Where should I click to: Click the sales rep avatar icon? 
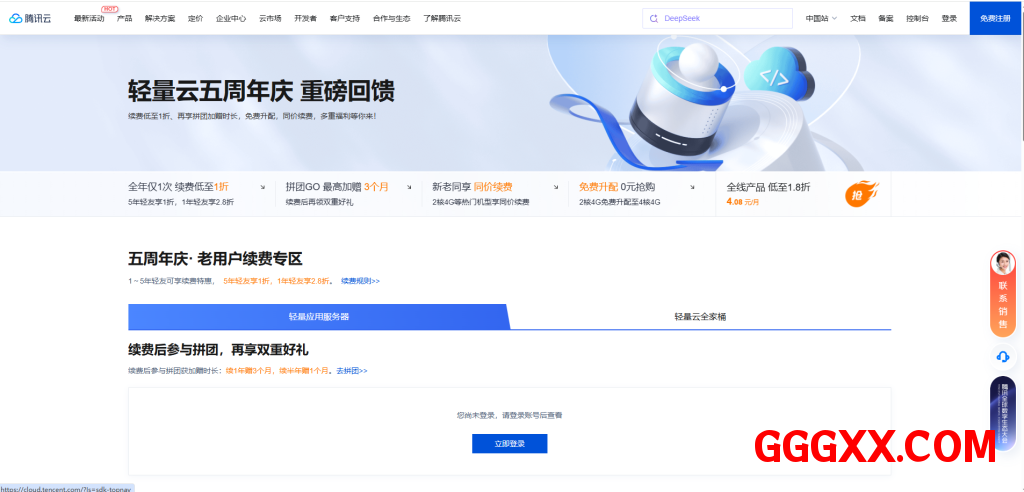(x=1003, y=263)
